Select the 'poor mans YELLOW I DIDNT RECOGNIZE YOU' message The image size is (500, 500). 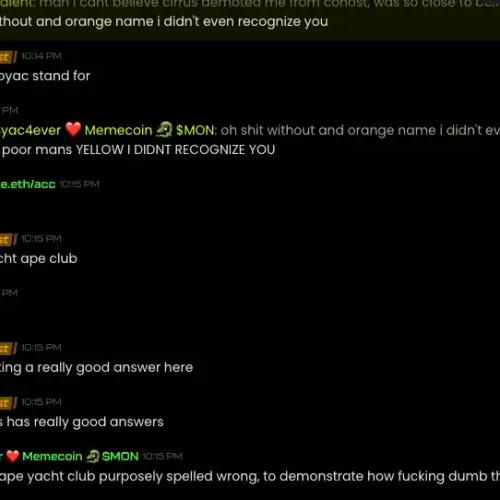(x=138, y=150)
